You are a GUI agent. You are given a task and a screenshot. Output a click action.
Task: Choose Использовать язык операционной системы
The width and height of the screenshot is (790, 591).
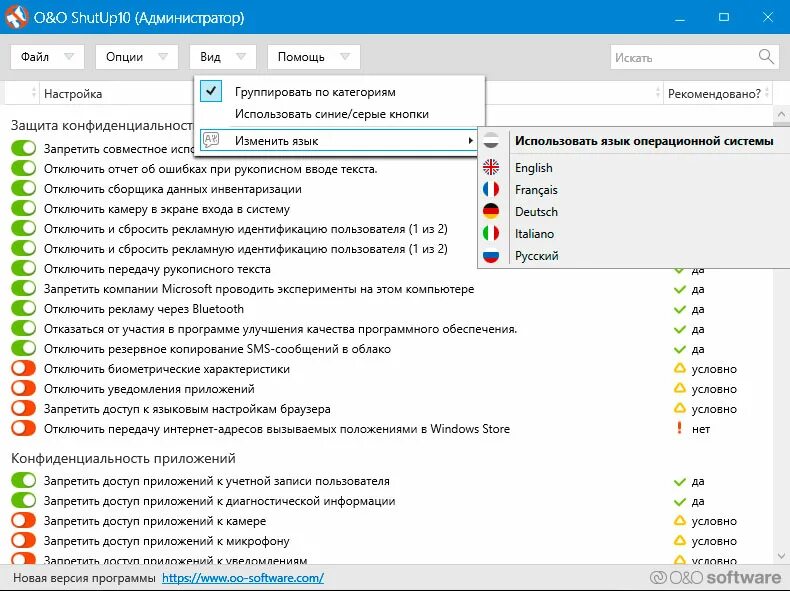(x=644, y=141)
